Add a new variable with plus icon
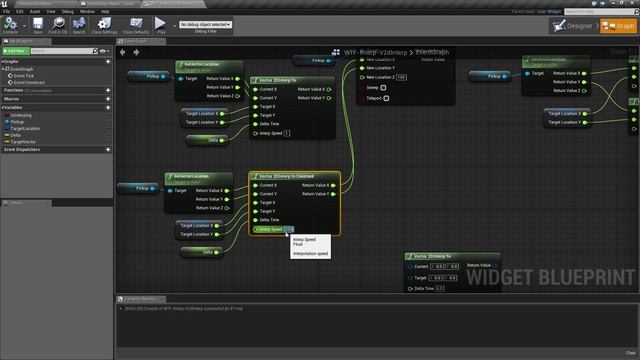The image size is (640, 360). point(108,107)
